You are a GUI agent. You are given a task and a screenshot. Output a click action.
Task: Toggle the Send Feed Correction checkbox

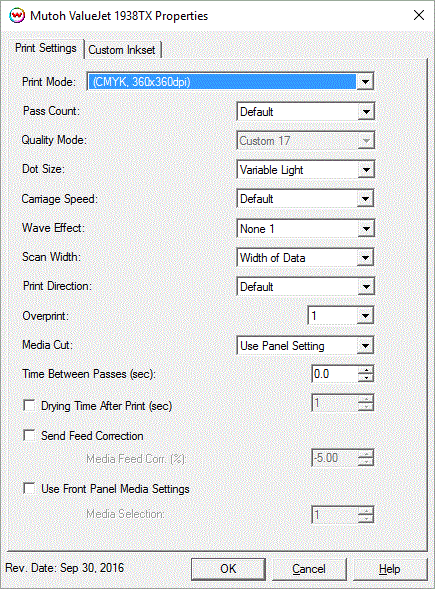(29, 435)
